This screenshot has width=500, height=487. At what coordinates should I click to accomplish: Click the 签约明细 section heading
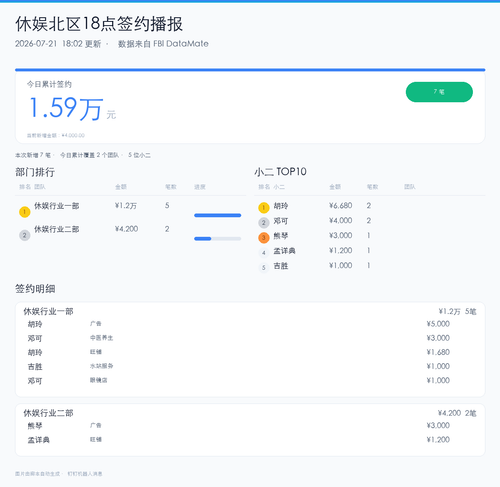[35, 289]
